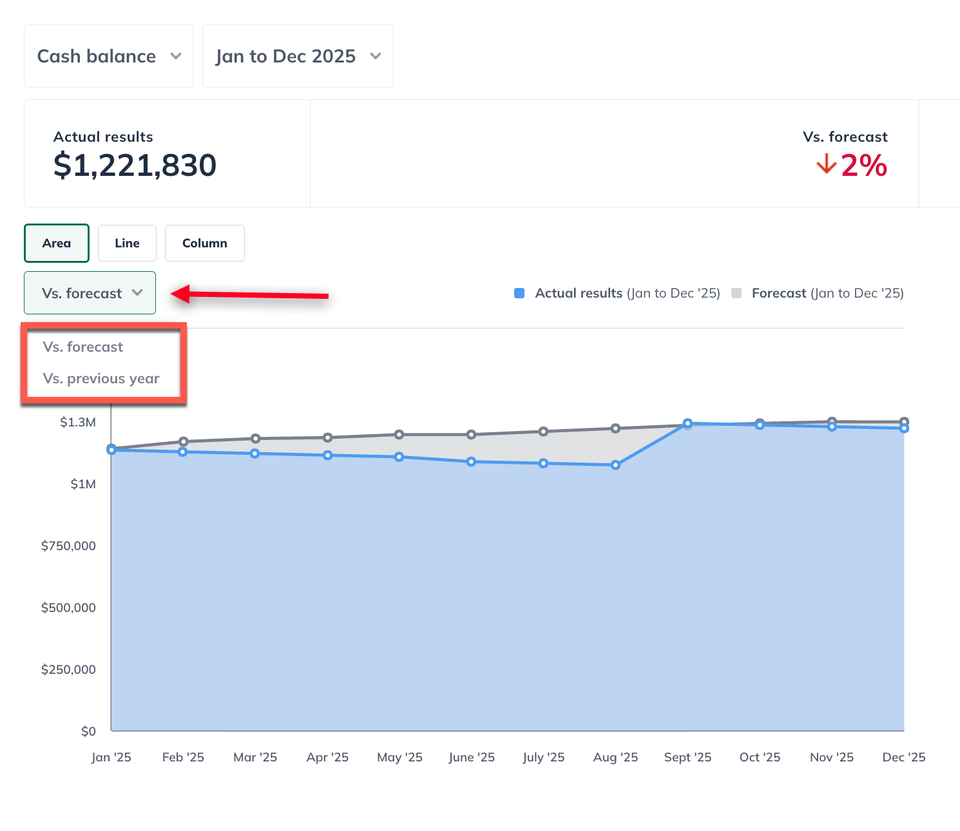Screen dimensions: 960x831
Task: Switch chart to Column view
Action: [x=204, y=243]
